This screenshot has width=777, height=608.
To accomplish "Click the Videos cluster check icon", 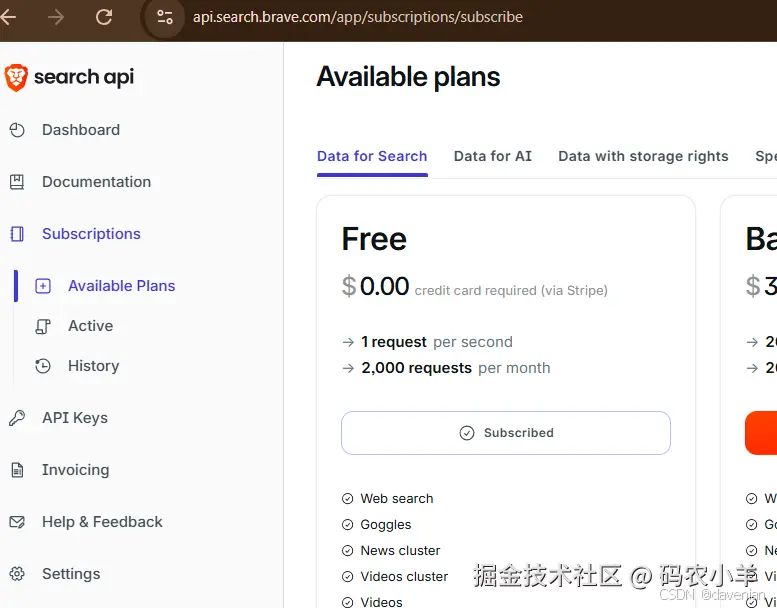I will [x=348, y=577].
